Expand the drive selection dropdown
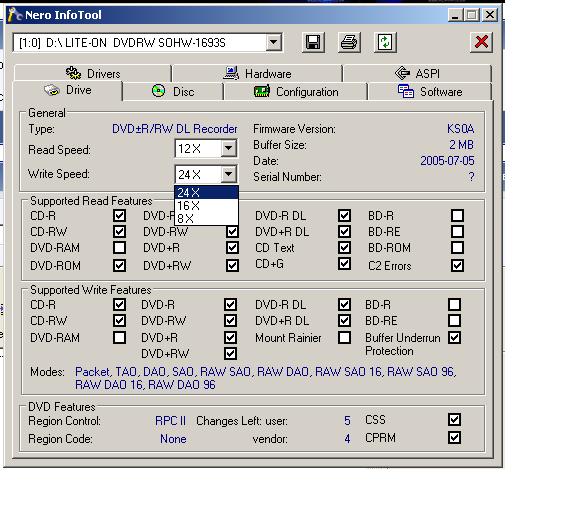The image size is (569, 532). [273, 42]
